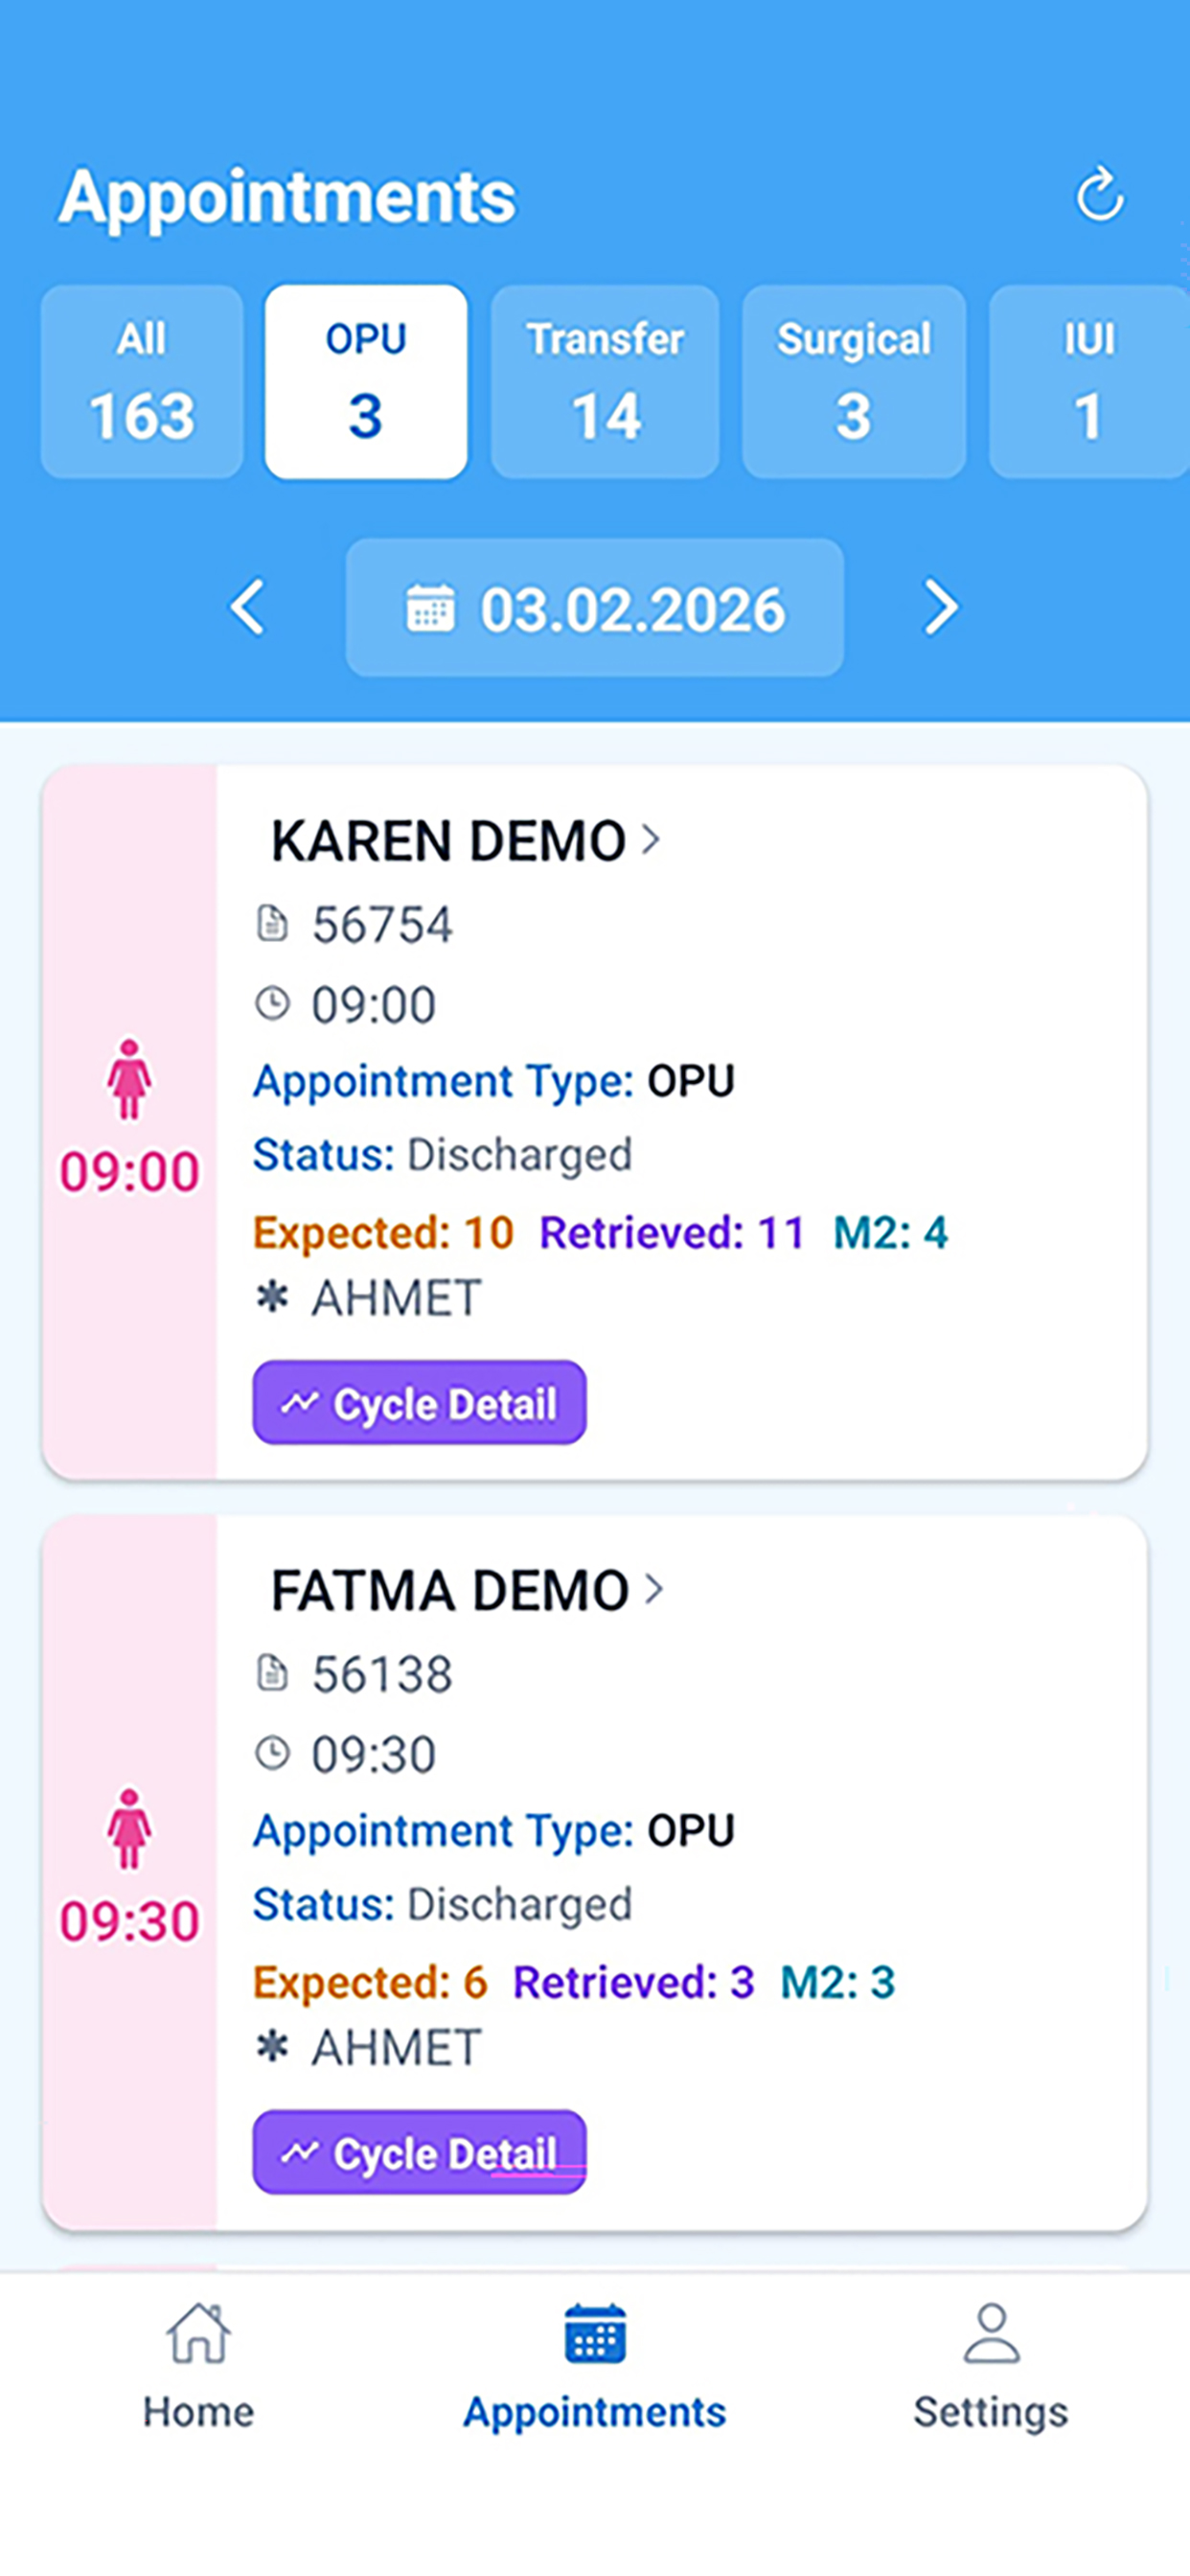
Task: Tap the Appointments calendar icon in bottom bar
Action: pos(595,2333)
